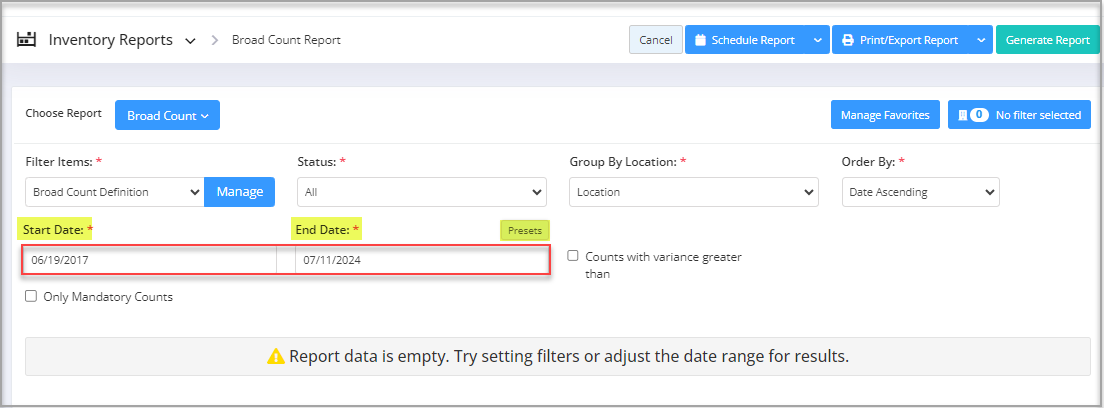Click the calendar icon on Schedule Report
The height and width of the screenshot is (408, 1104).
click(700, 40)
